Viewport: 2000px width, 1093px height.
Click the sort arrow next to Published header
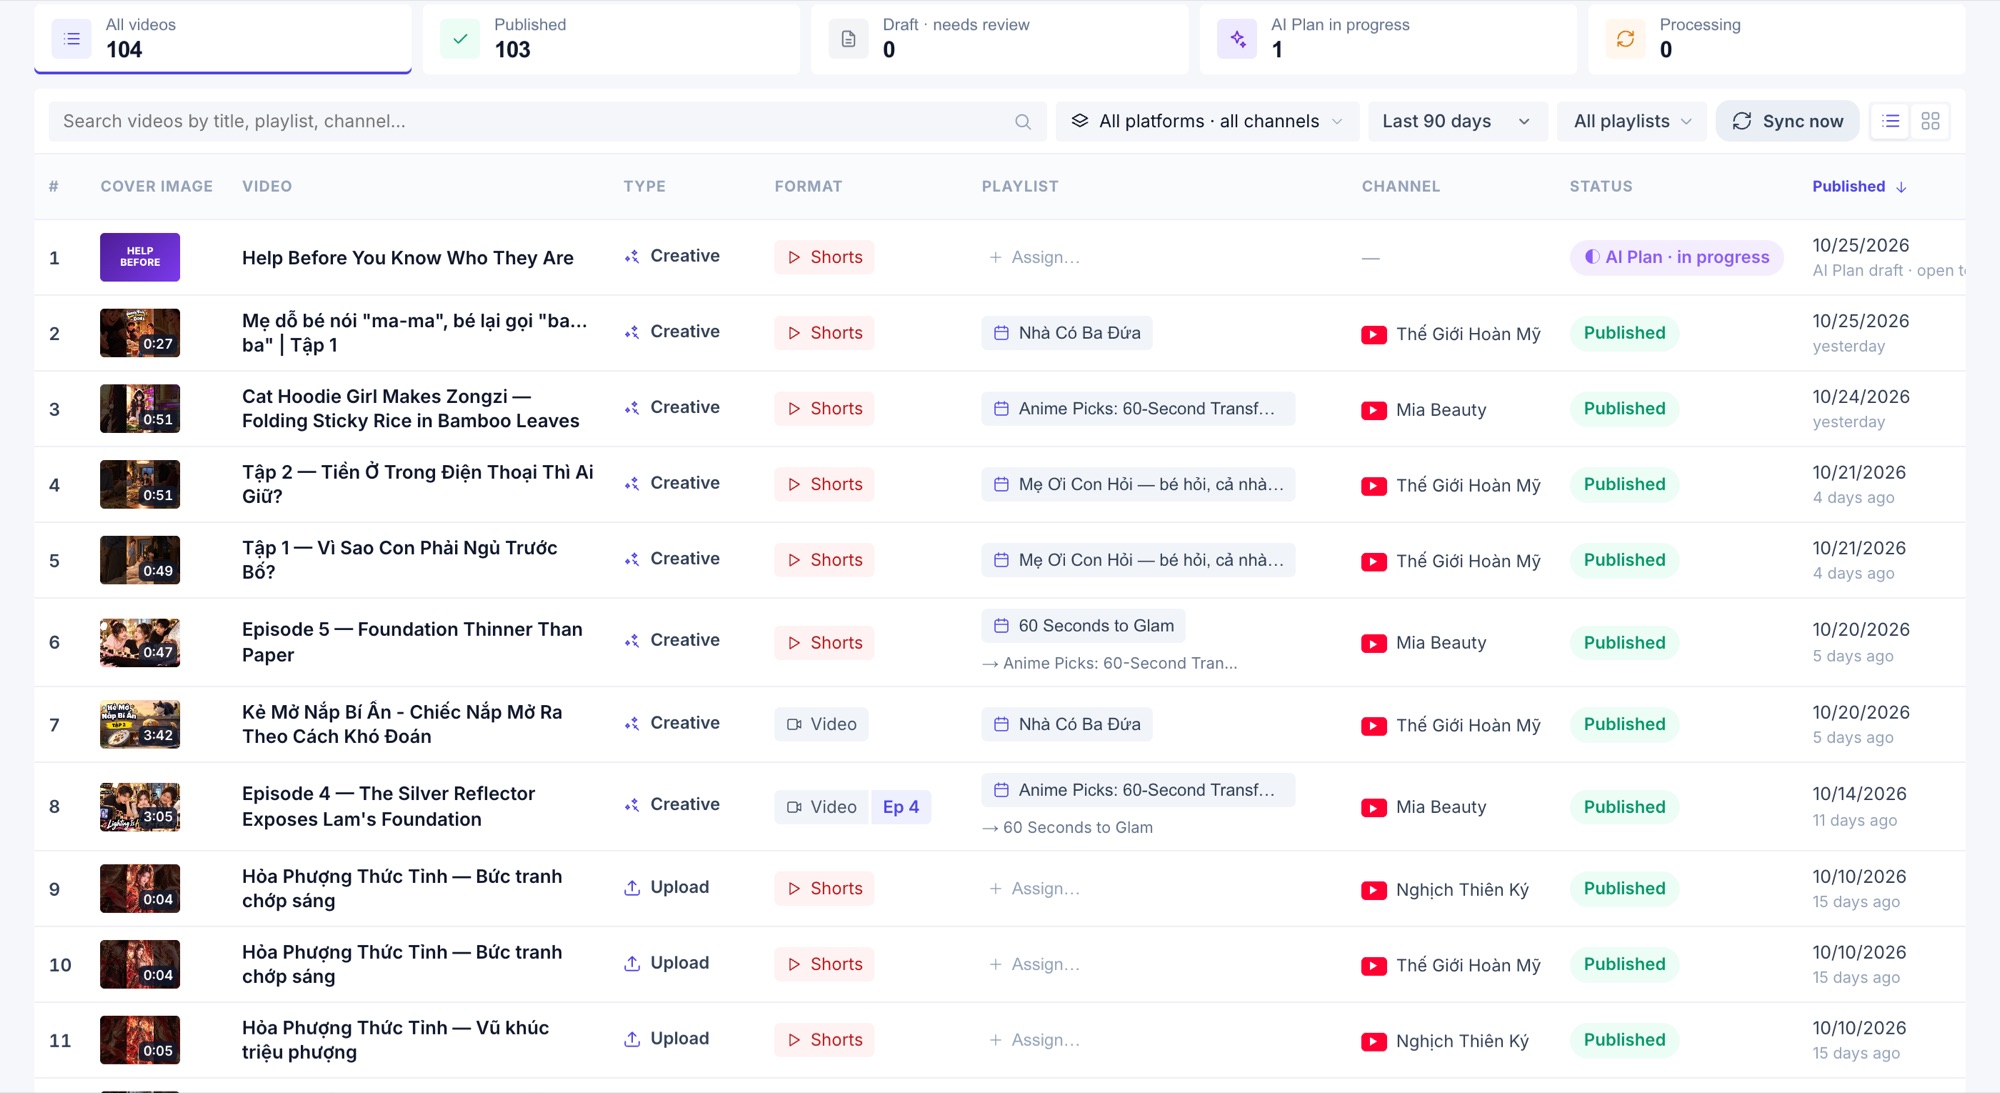pyautogui.click(x=1901, y=187)
